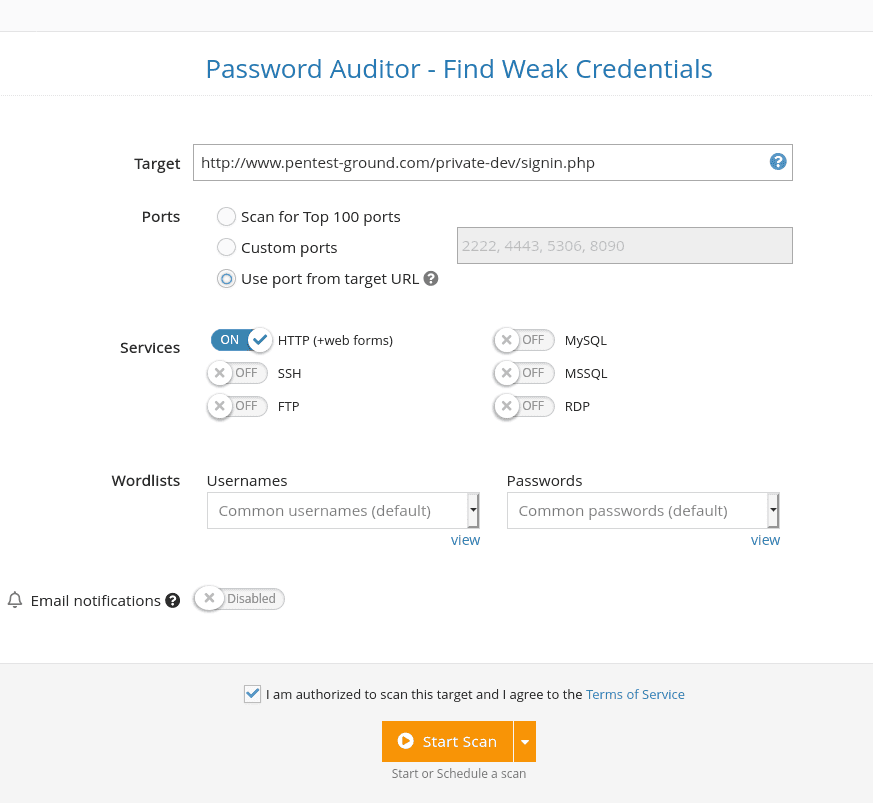Image resolution: width=873 pixels, height=803 pixels.
Task: Open the Target field help tooltip icon
Action: point(777,161)
